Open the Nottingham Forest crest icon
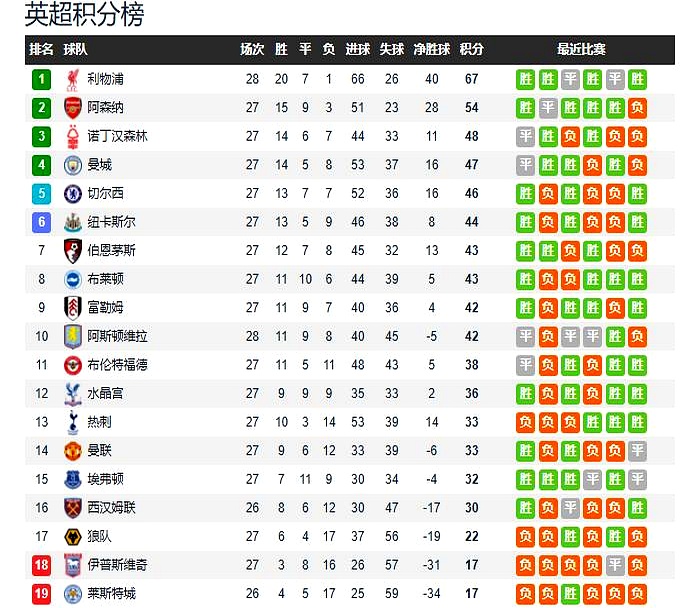Image resolution: width=682 pixels, height=608 pixels. point(72,137)
